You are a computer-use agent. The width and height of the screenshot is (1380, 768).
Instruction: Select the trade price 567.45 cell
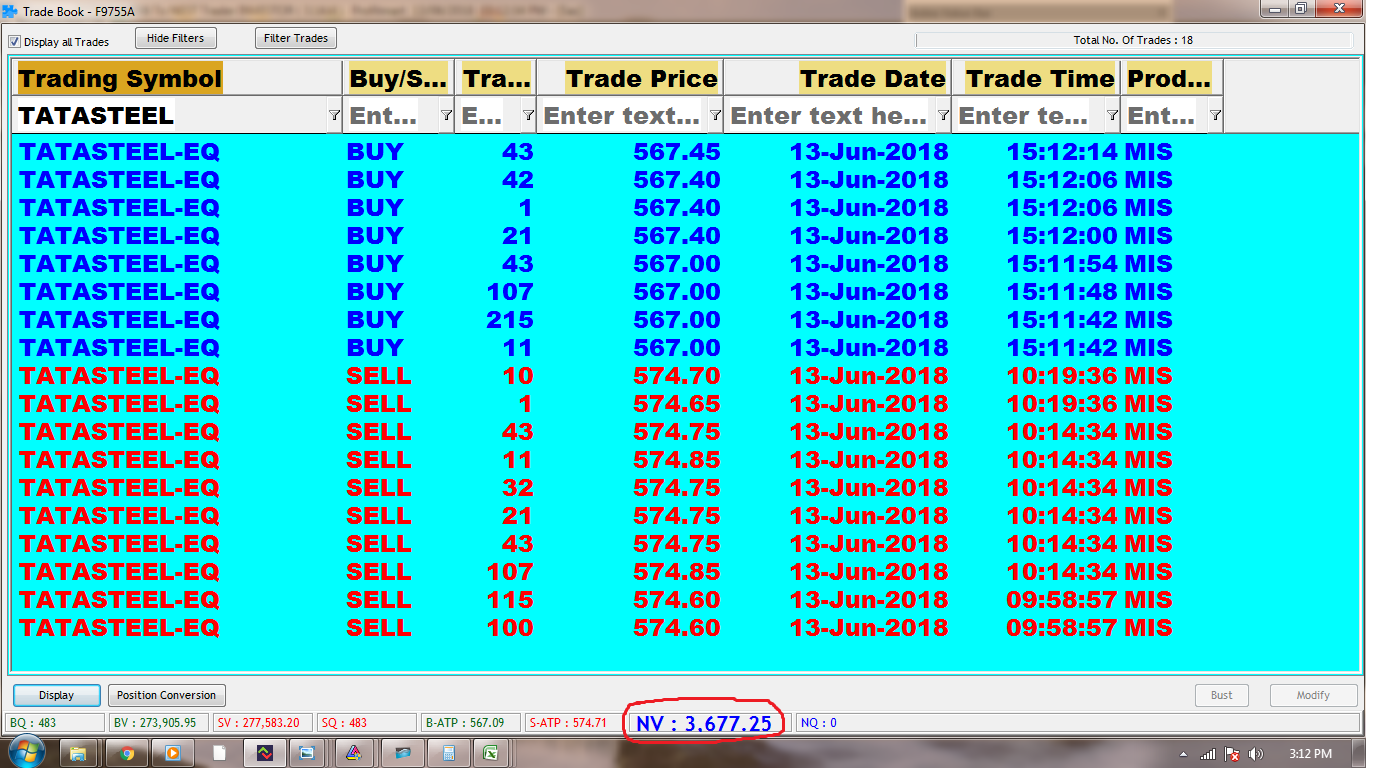tap(677, 152)
